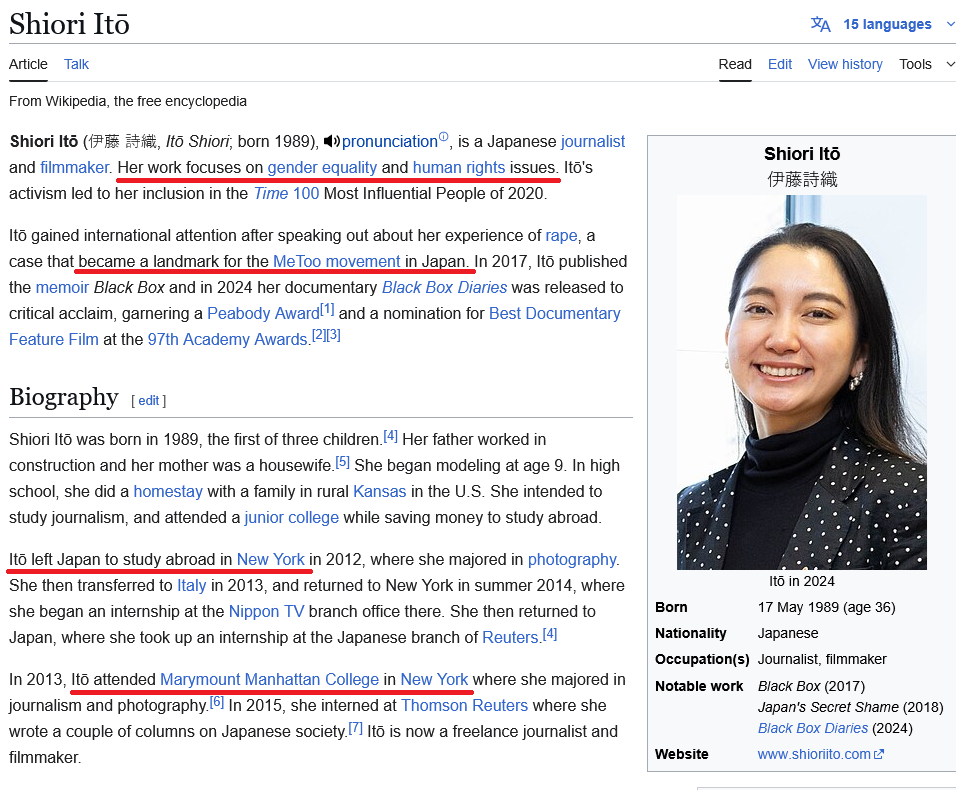
Task: Open the Kansas link
Action: (x=379, y=492)
